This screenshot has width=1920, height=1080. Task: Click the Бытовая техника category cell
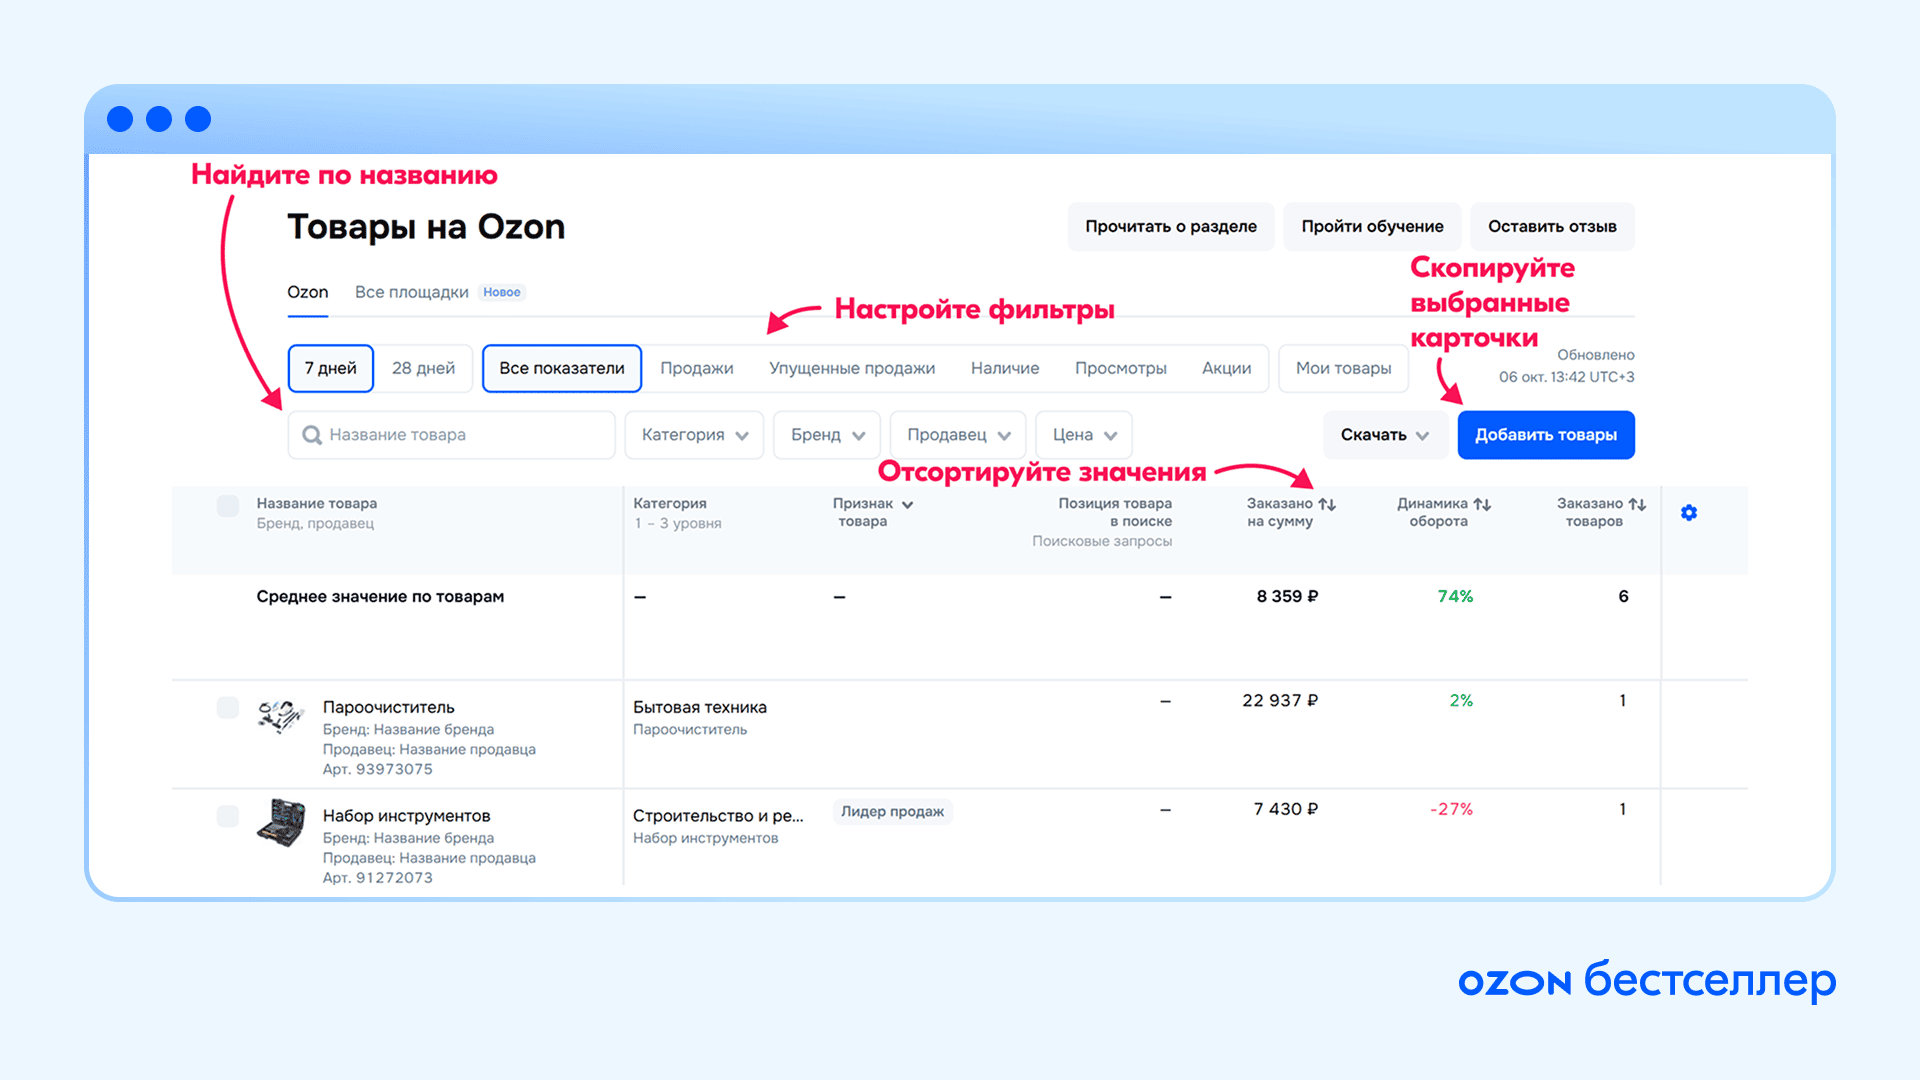(x=700, y=707)
